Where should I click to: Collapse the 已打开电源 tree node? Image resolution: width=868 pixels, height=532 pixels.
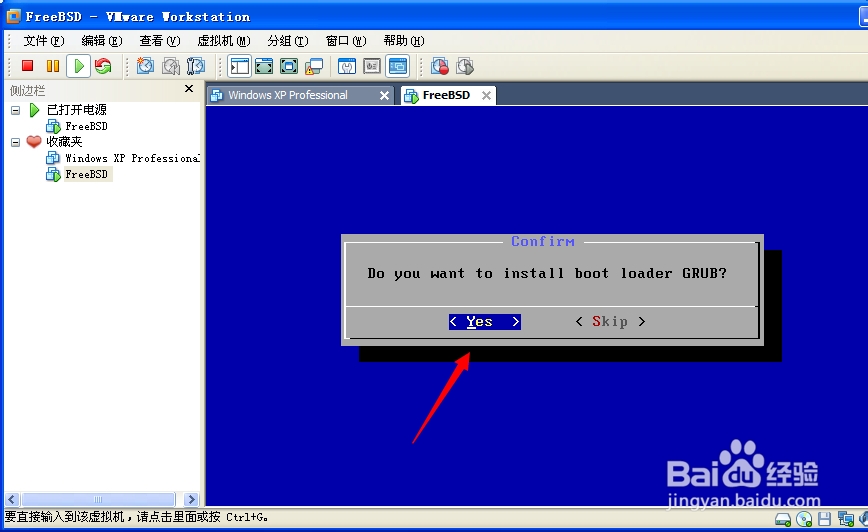(x=16, y=110)
